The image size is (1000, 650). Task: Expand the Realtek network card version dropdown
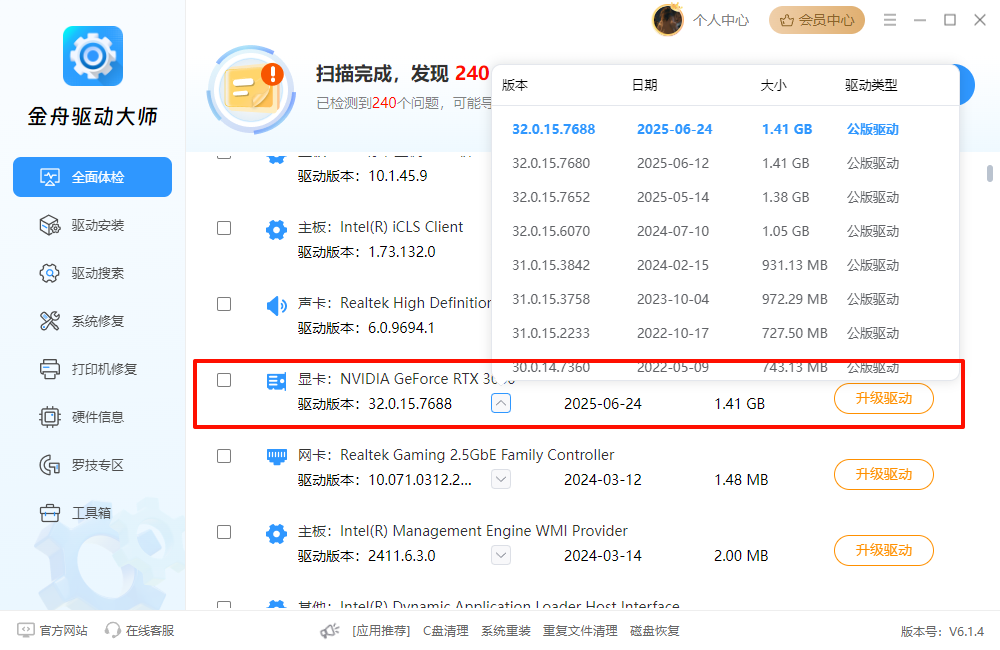point(500,478)
